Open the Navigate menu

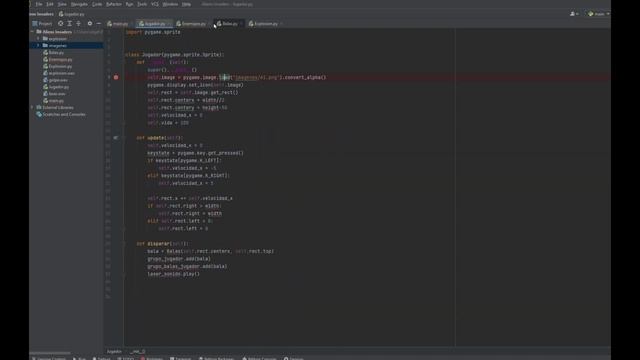[79, 4]
